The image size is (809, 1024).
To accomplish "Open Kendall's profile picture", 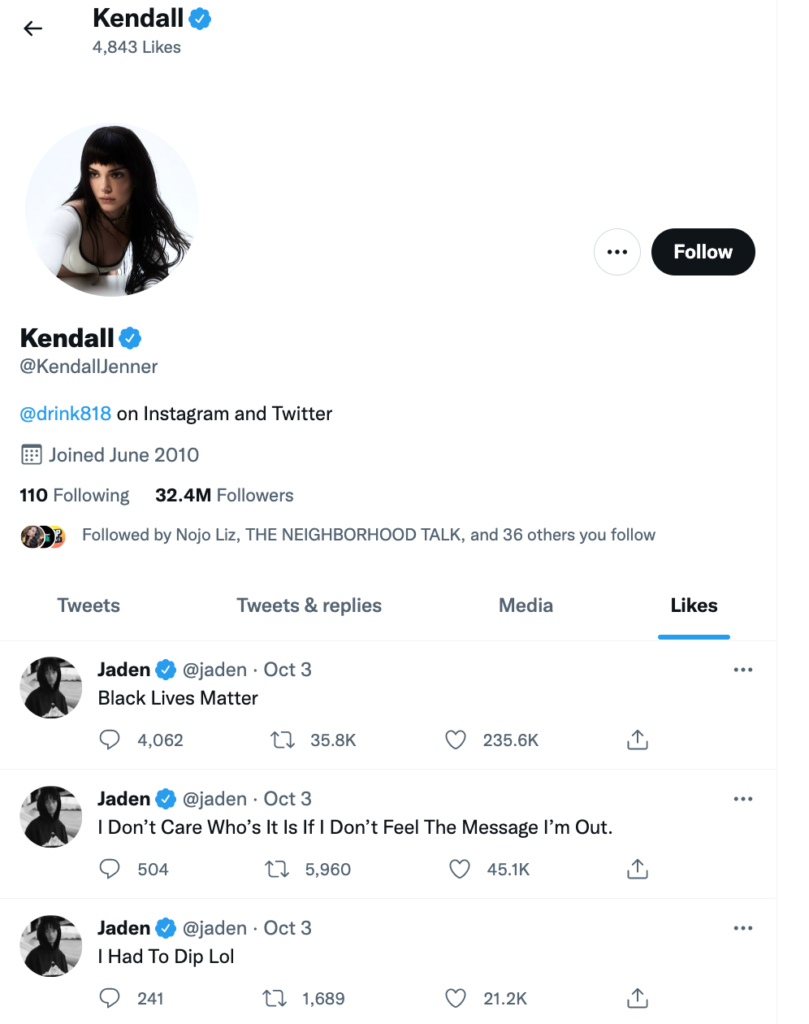I will pos(112,208).
